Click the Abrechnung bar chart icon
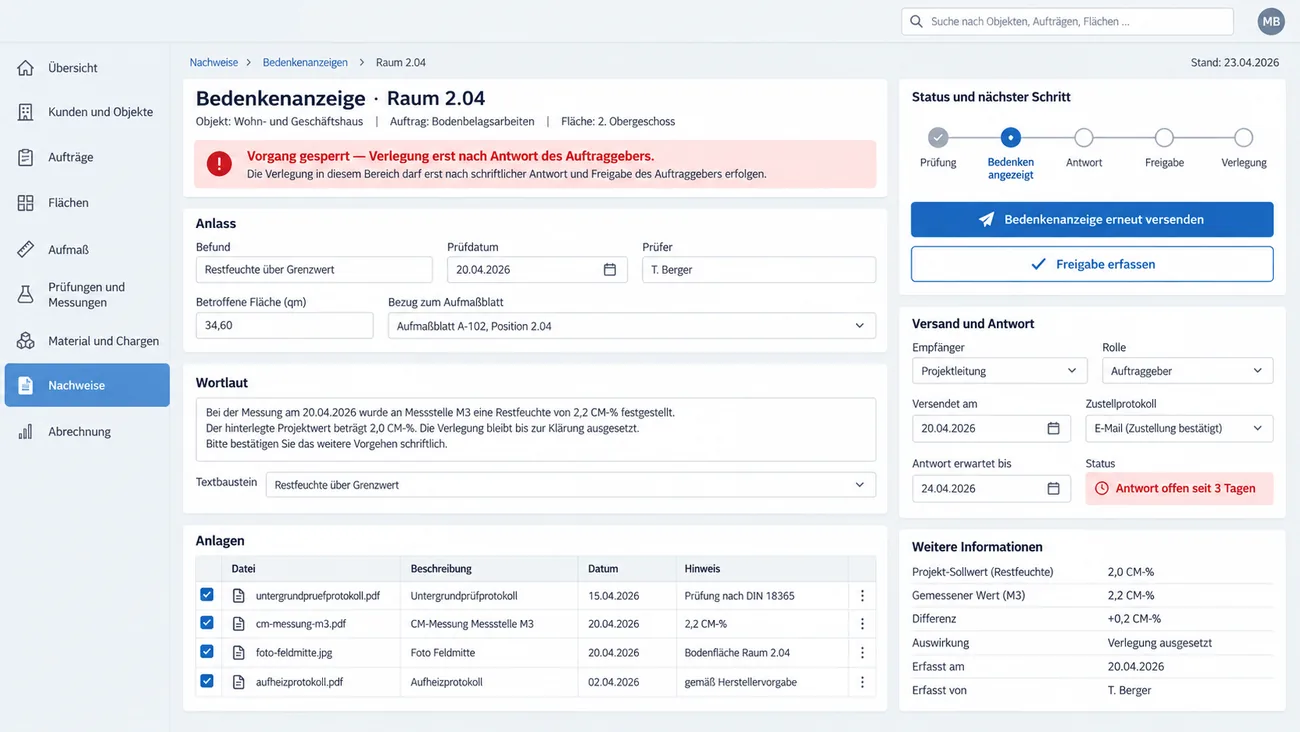The image size is (1300, 732). click(26, 432)
